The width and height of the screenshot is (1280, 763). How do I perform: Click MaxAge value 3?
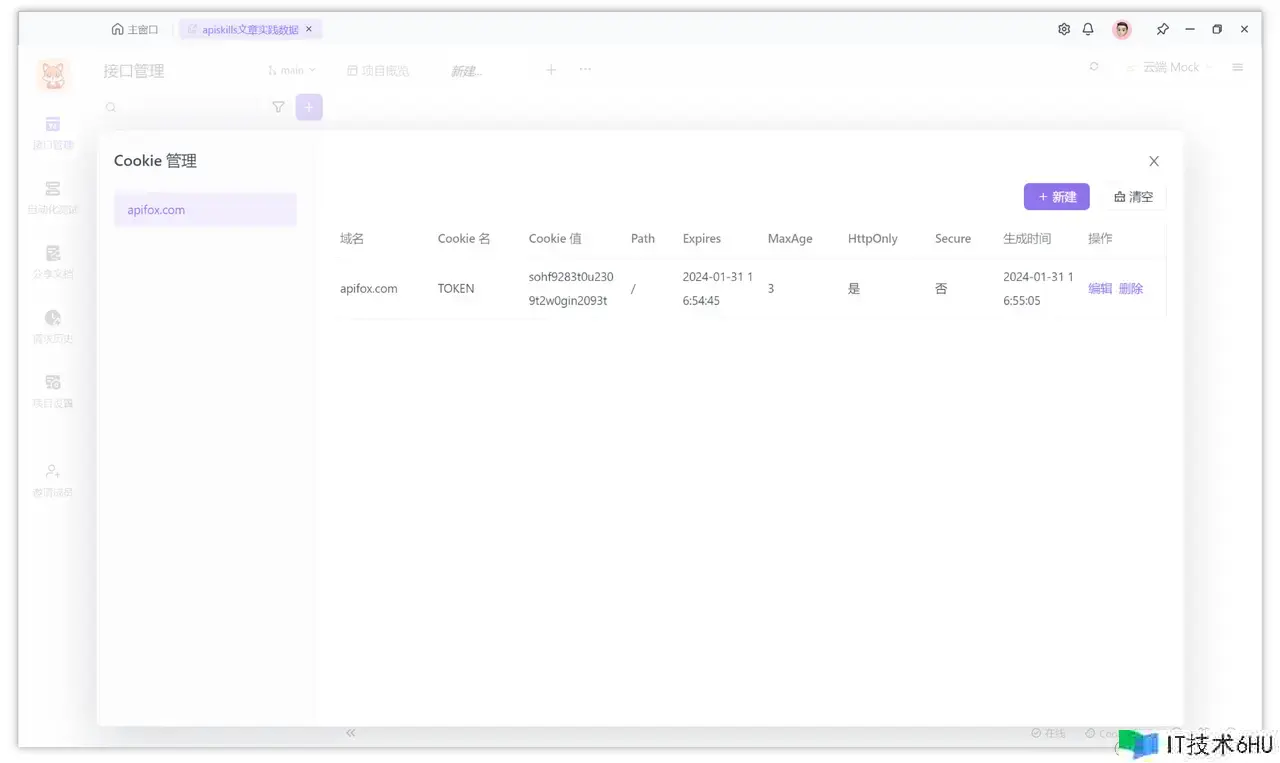pos(771,289)
